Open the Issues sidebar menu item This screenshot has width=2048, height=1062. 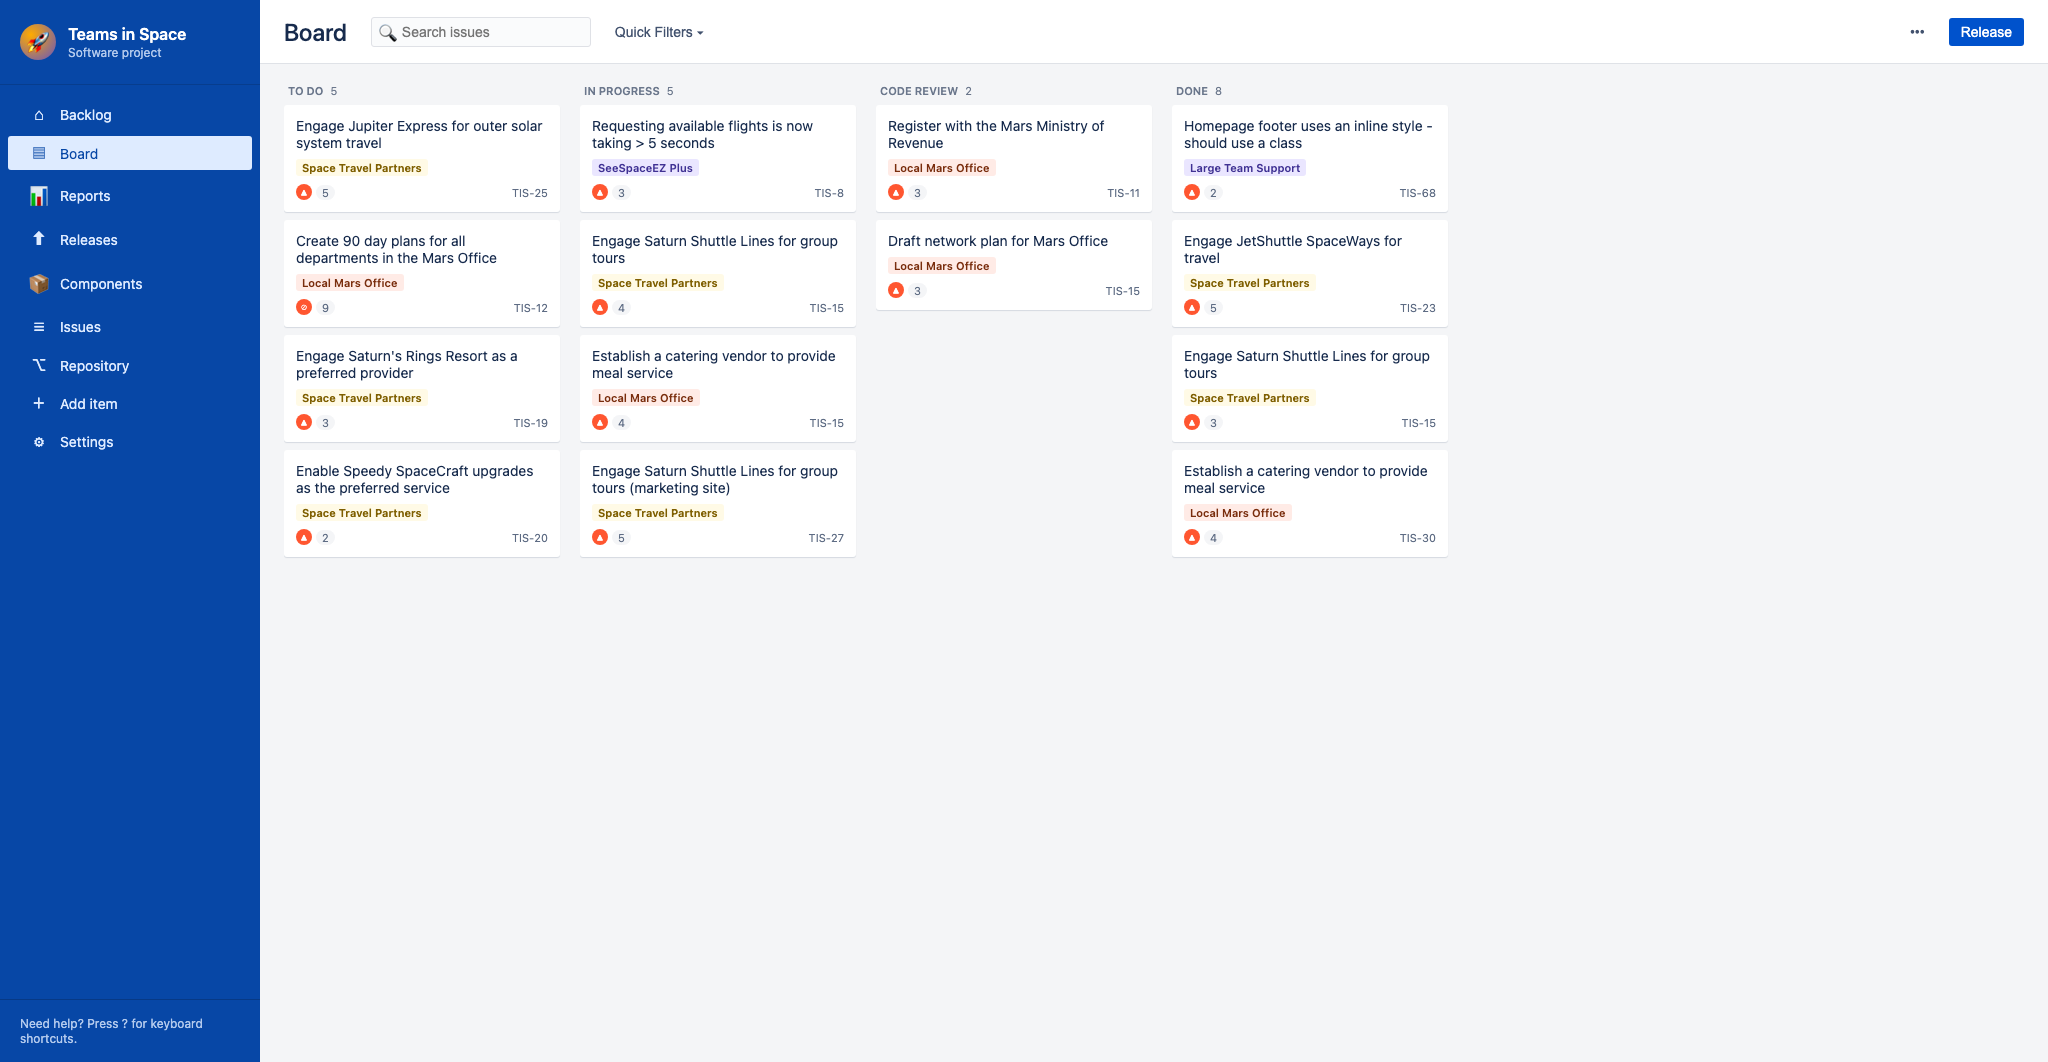80,327
